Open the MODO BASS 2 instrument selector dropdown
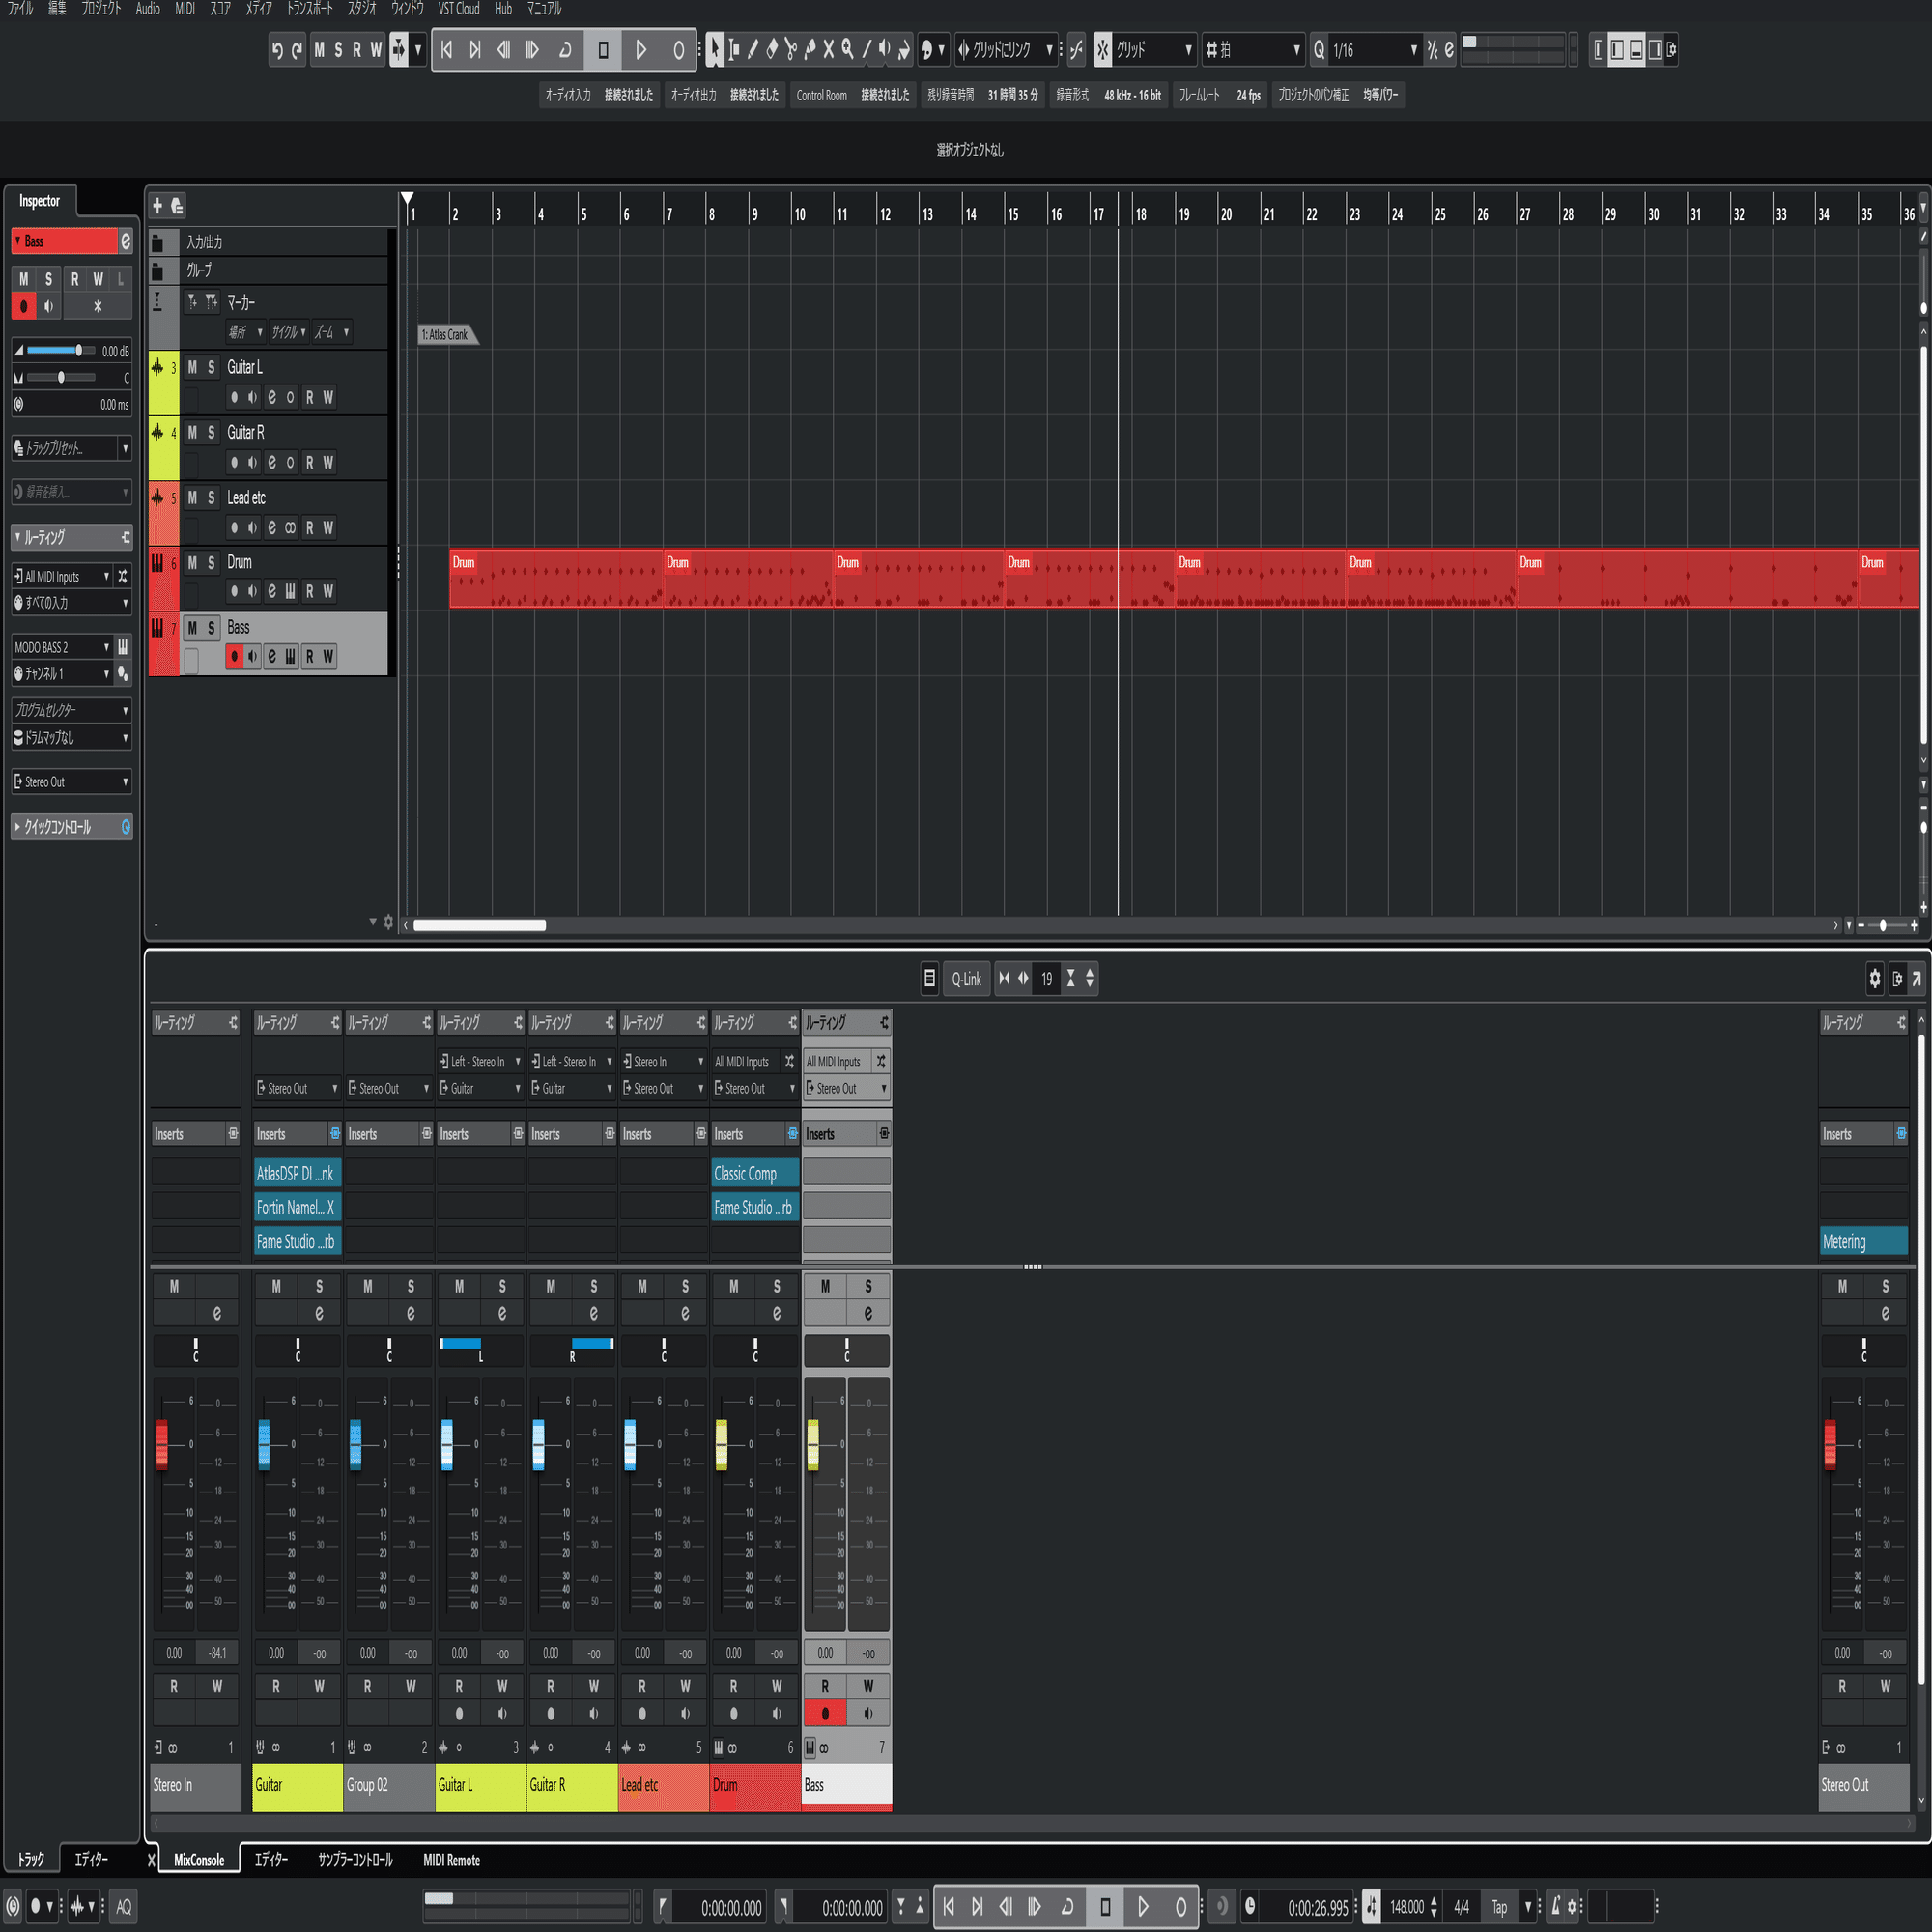 60,647
